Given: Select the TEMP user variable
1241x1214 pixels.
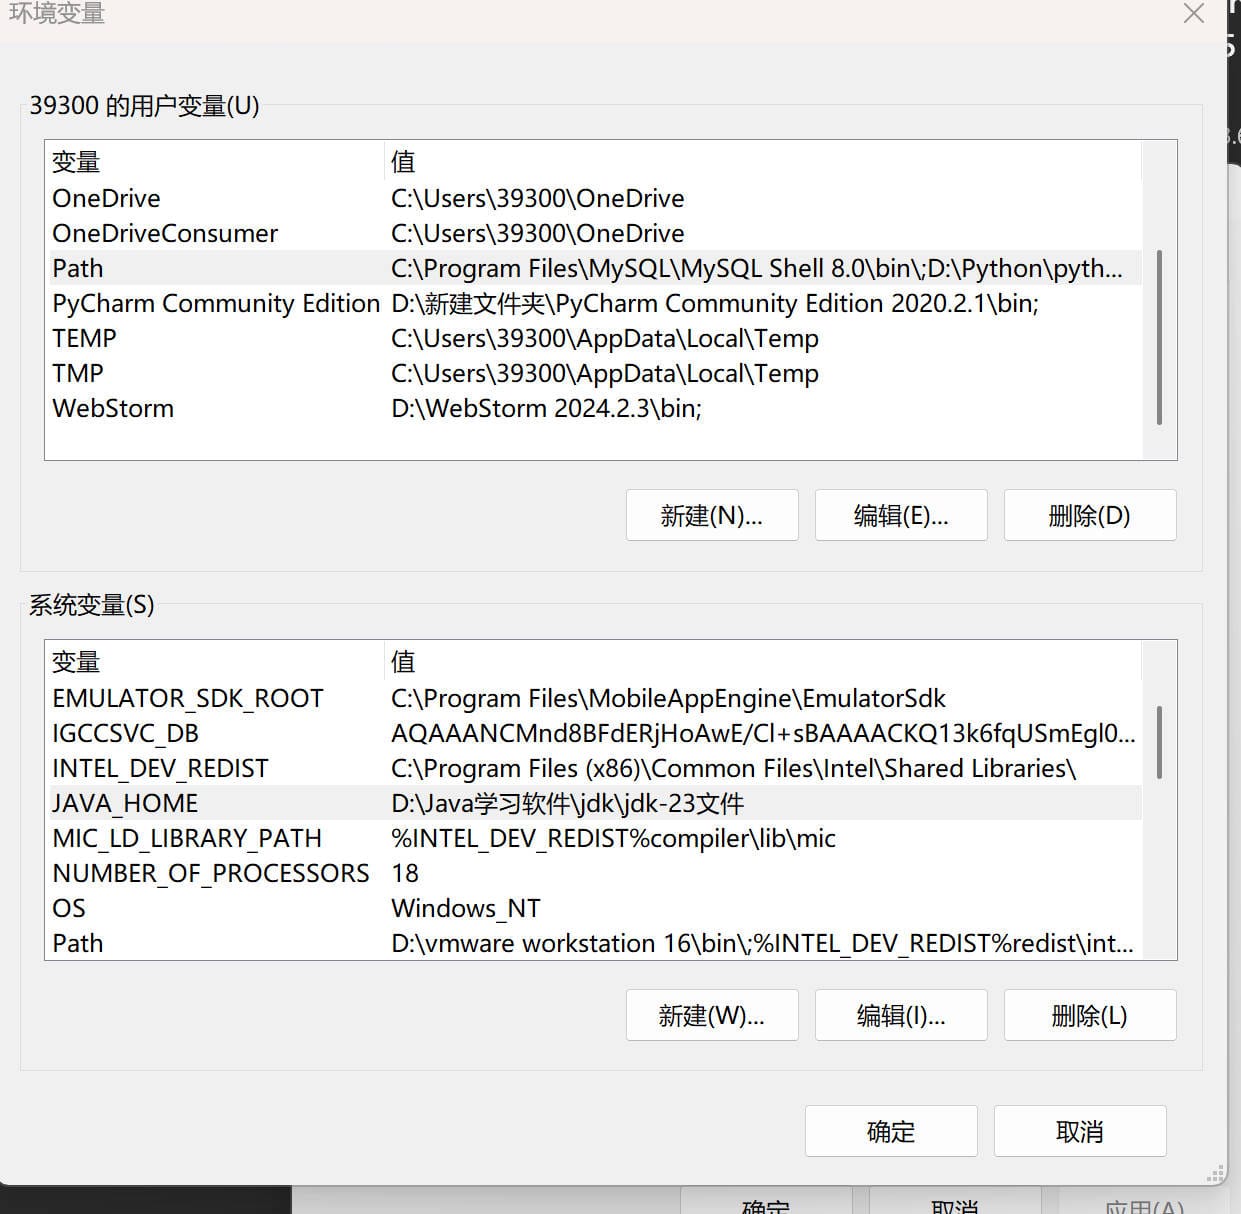Looking at the screenshot, I should point(84,338).
